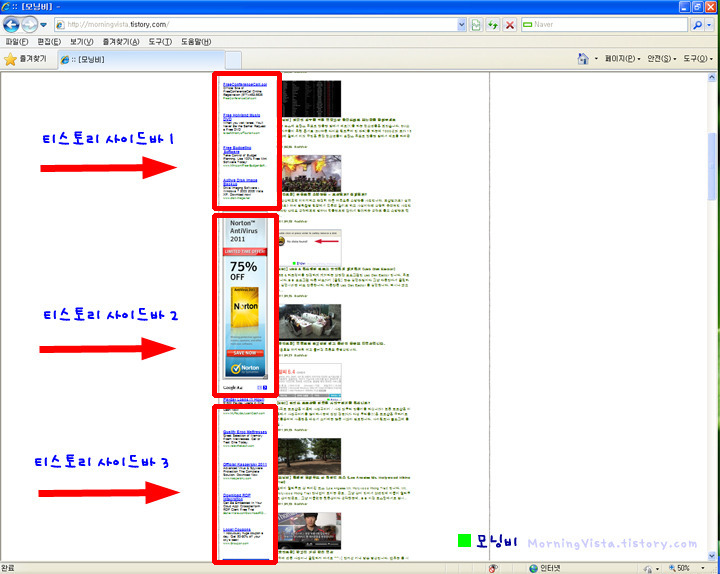720x574 pixels.
Task: Click the Home house icon
Action: point(583,59)
